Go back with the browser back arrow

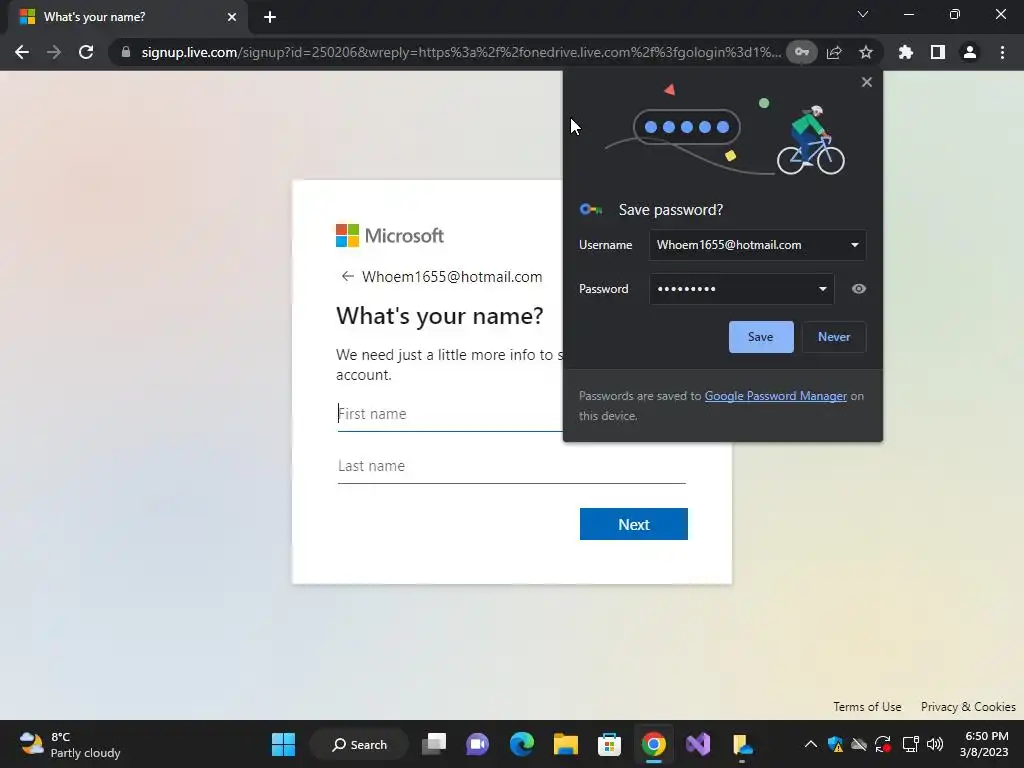[22, 52]
